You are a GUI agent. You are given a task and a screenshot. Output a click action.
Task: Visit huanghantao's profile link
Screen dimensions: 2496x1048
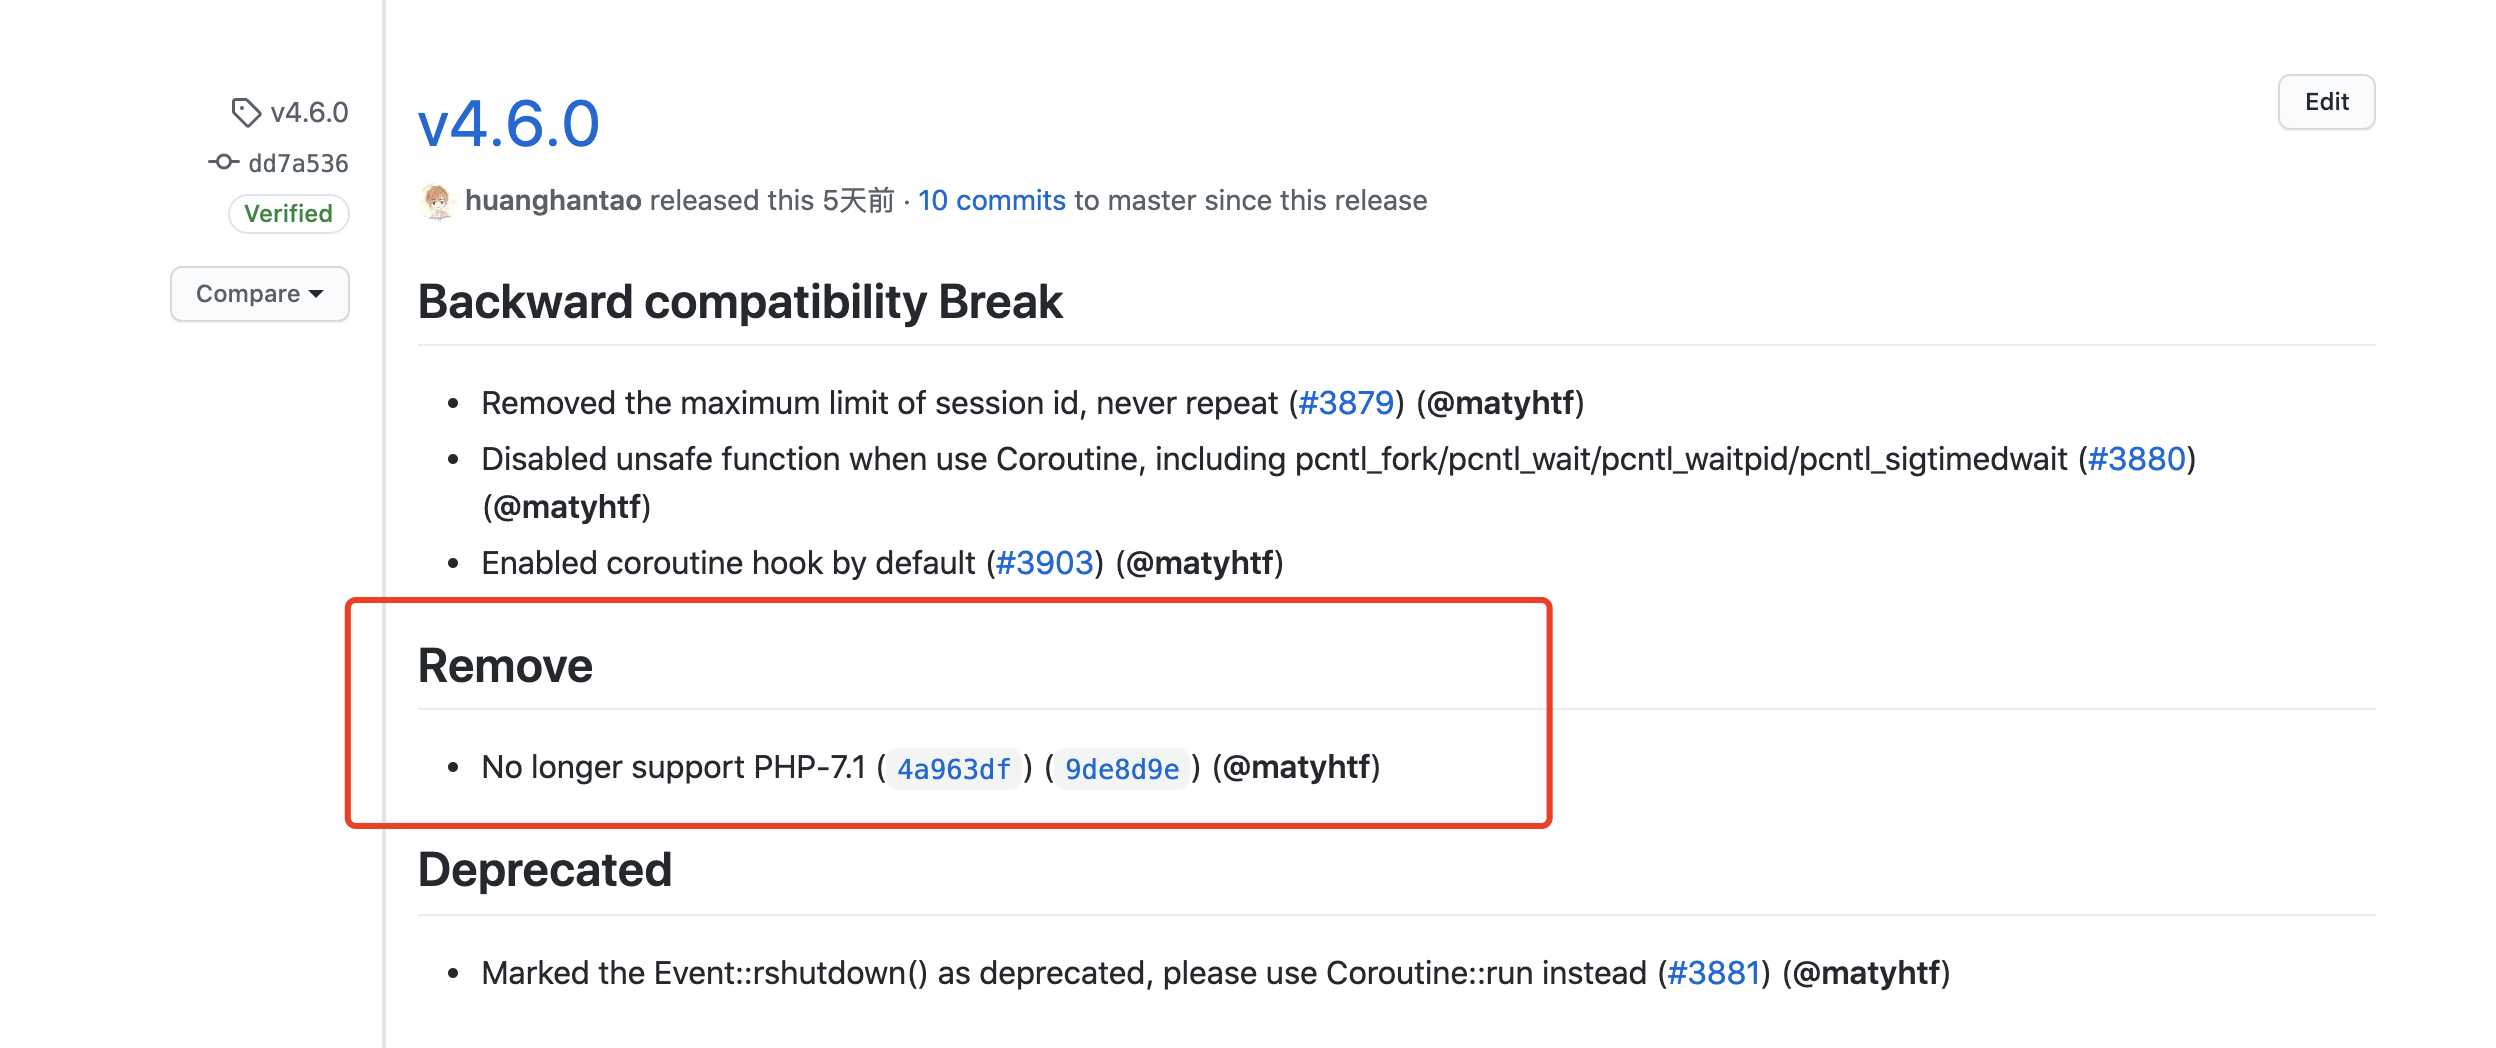click(554, 199)
